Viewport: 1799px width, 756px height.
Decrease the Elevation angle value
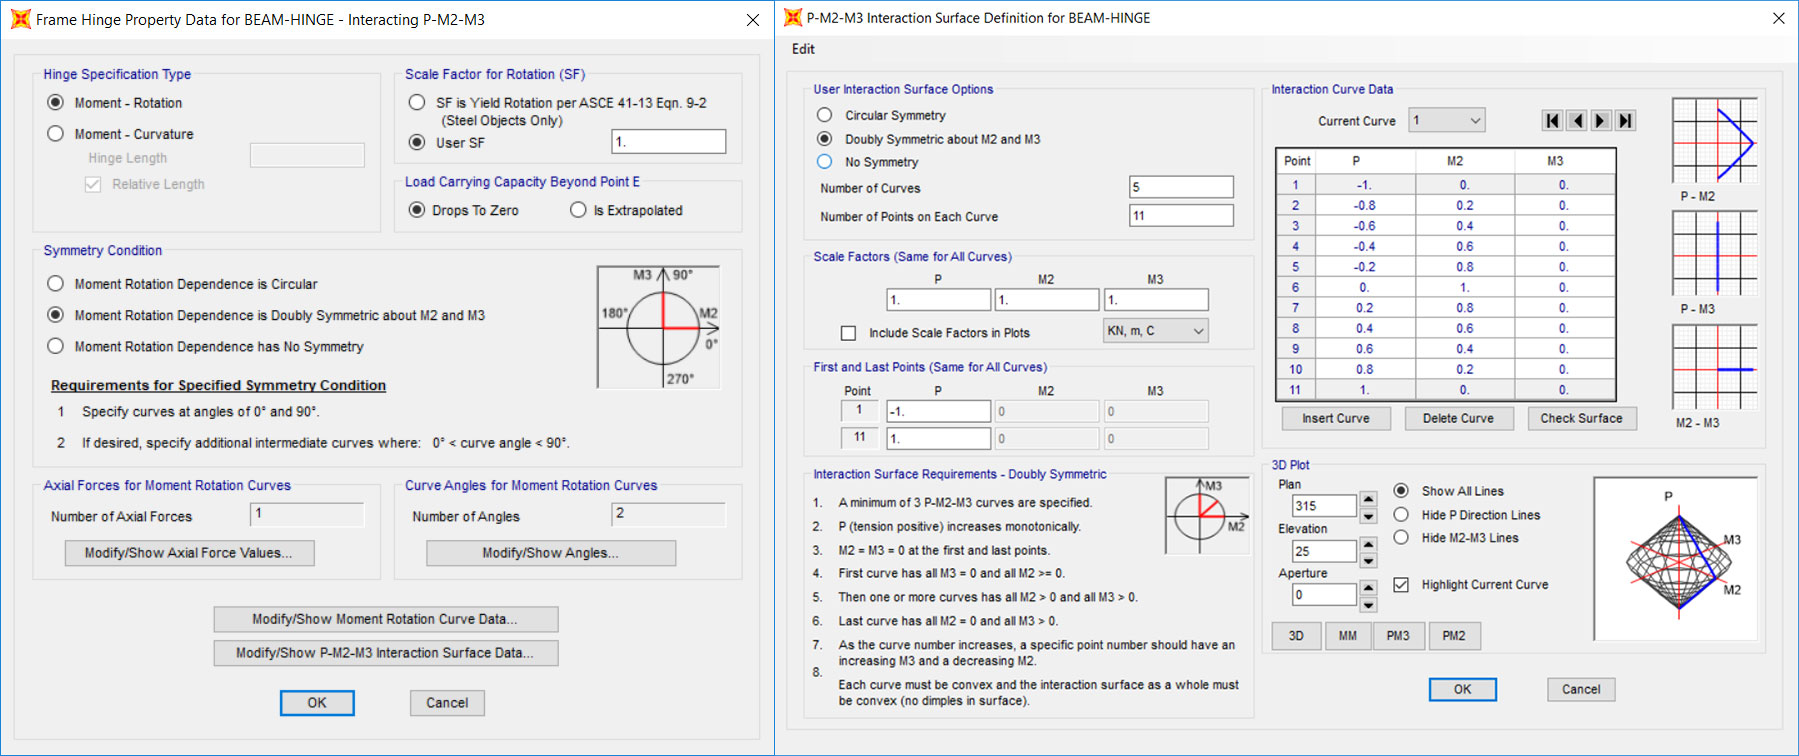coord(1369,560)
